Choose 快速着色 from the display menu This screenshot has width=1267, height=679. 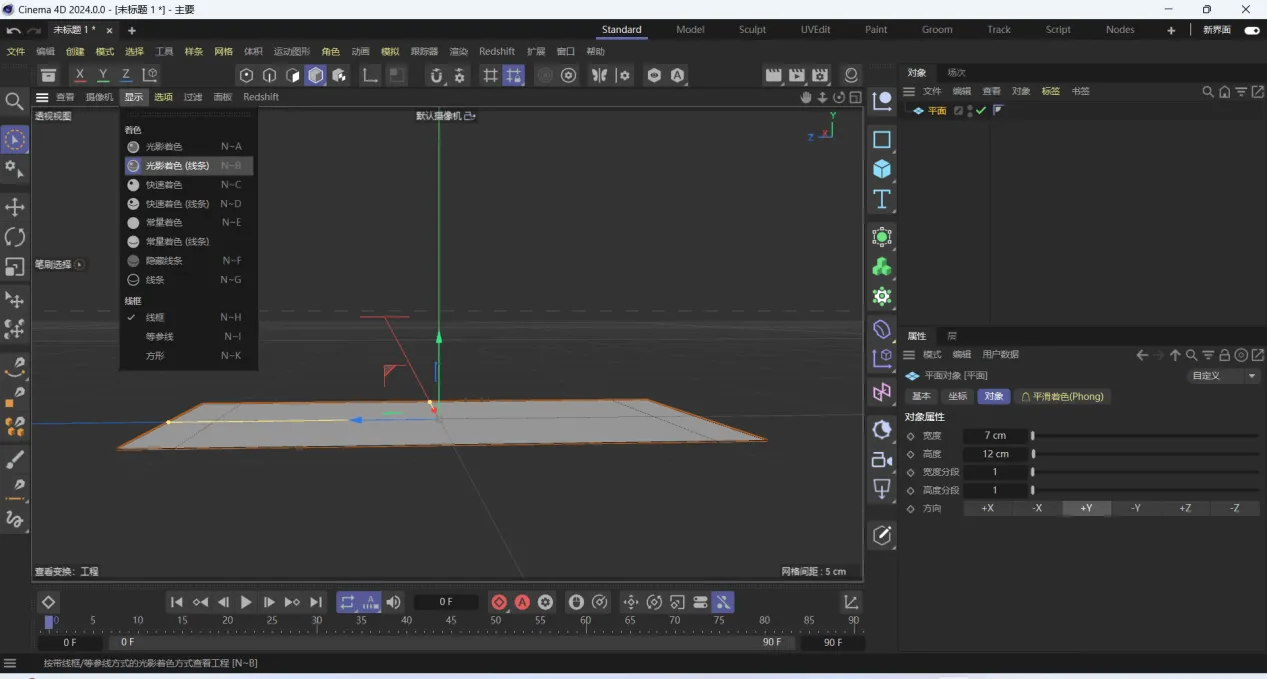click(x=164, y=185)
